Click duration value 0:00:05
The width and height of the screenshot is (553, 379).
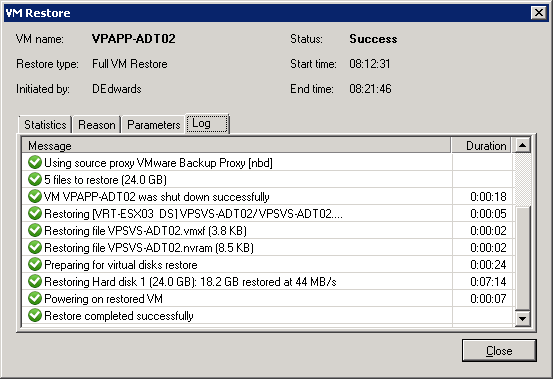[488, 214]
